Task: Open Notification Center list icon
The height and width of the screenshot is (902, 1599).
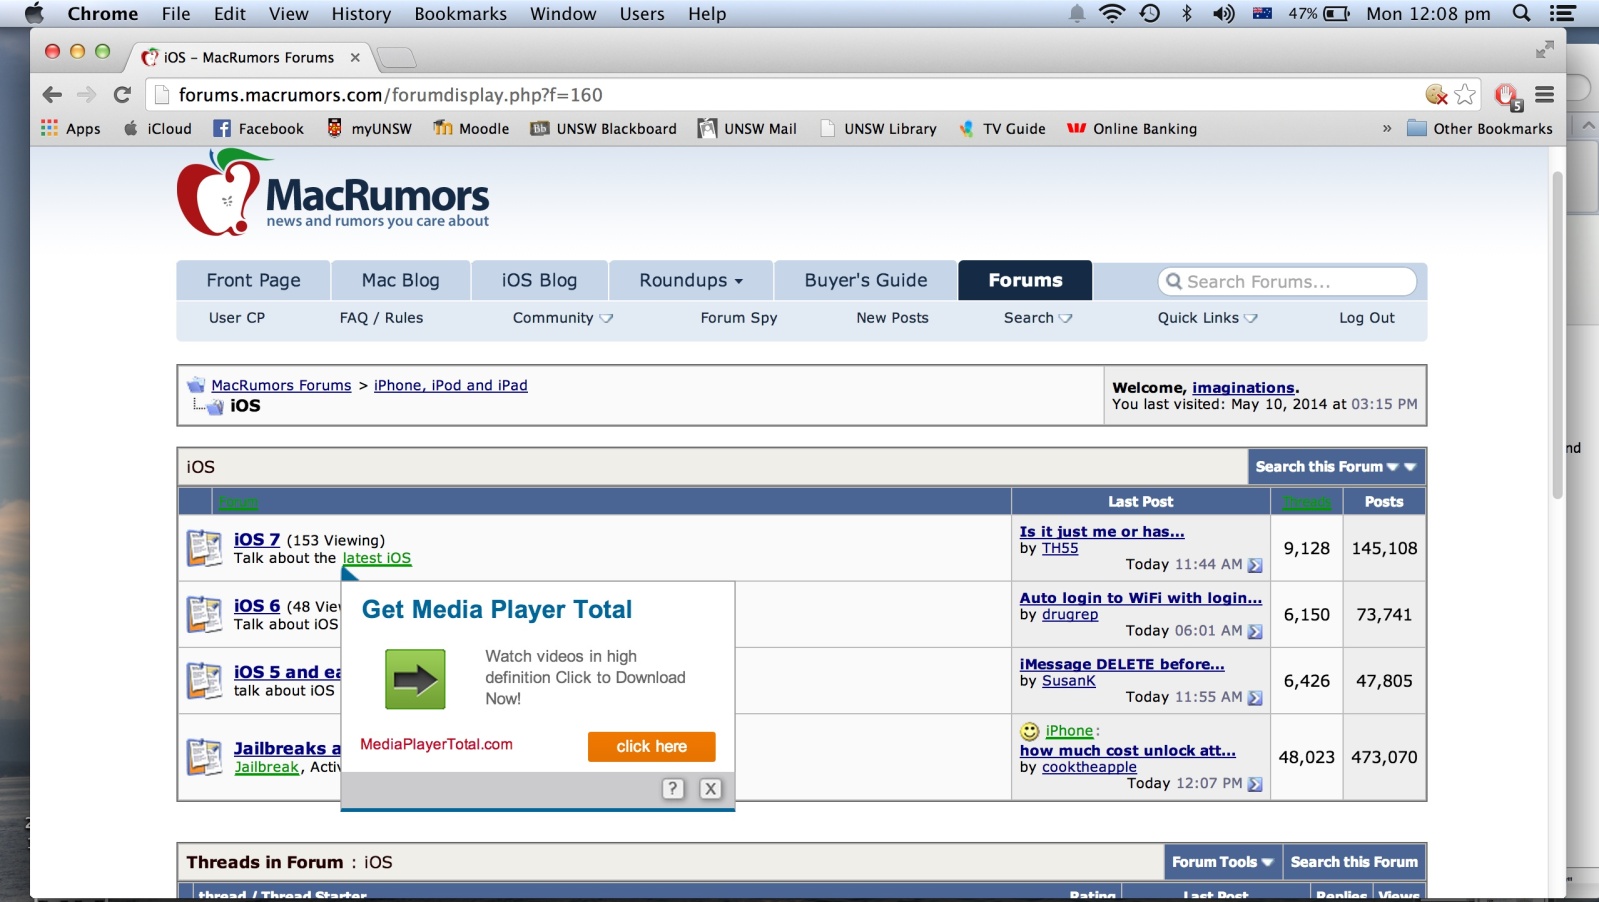Action: 1562,13
